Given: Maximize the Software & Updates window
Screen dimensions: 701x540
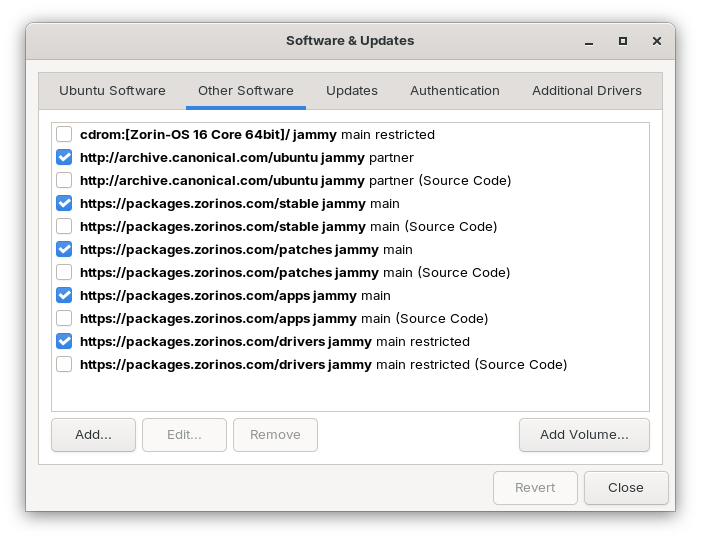Looking at the screenshot, I should click(x=623, y=41).
